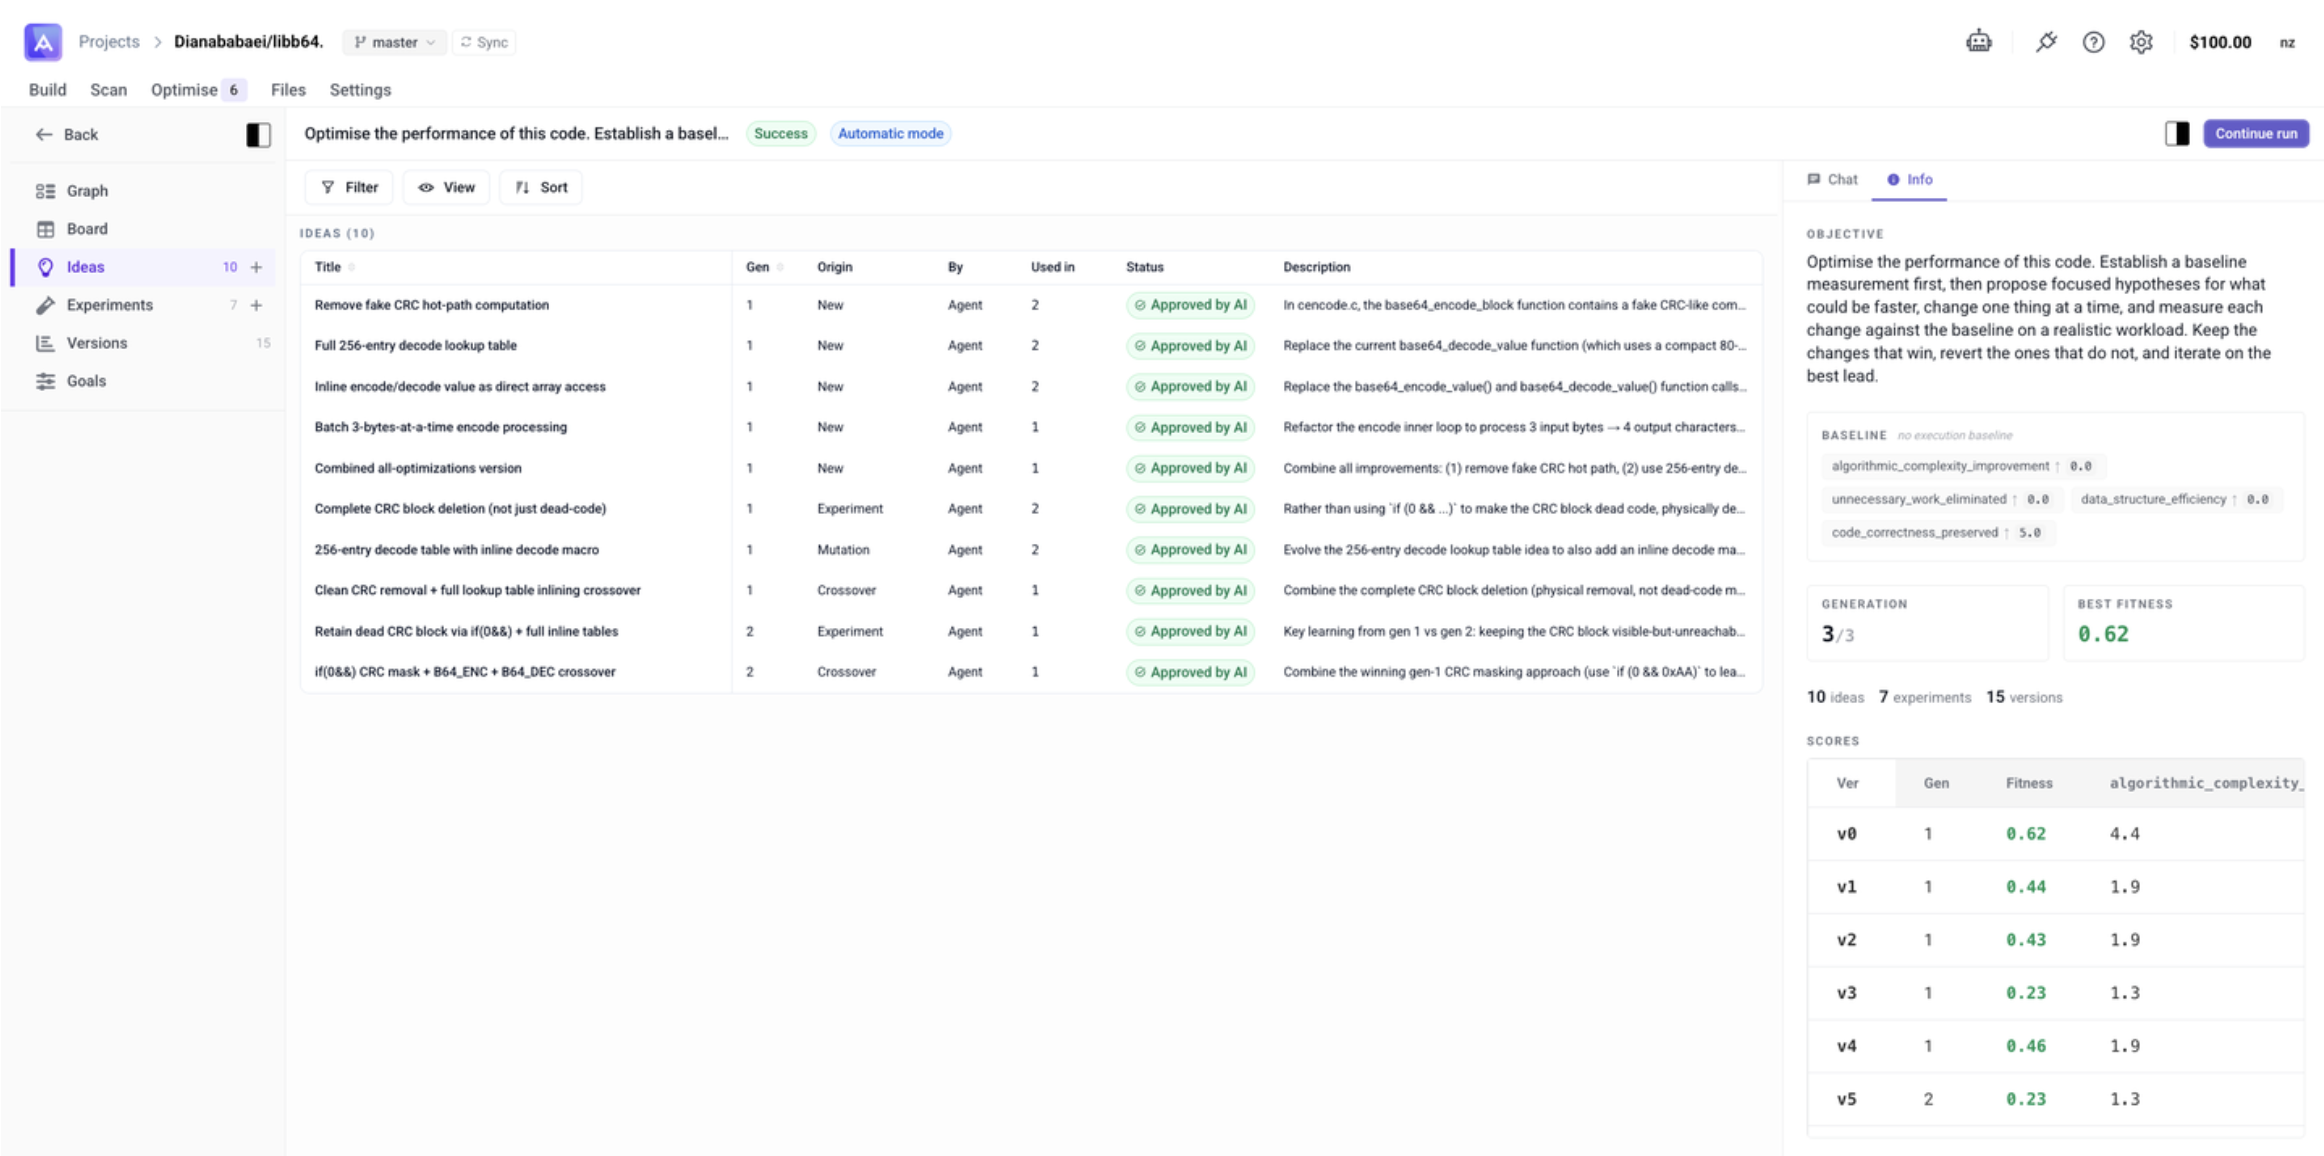This screenshot has height=1156, width=2324.
Task: Click the Fitness column header in Scores
Action: click(x=2028, y=783)
